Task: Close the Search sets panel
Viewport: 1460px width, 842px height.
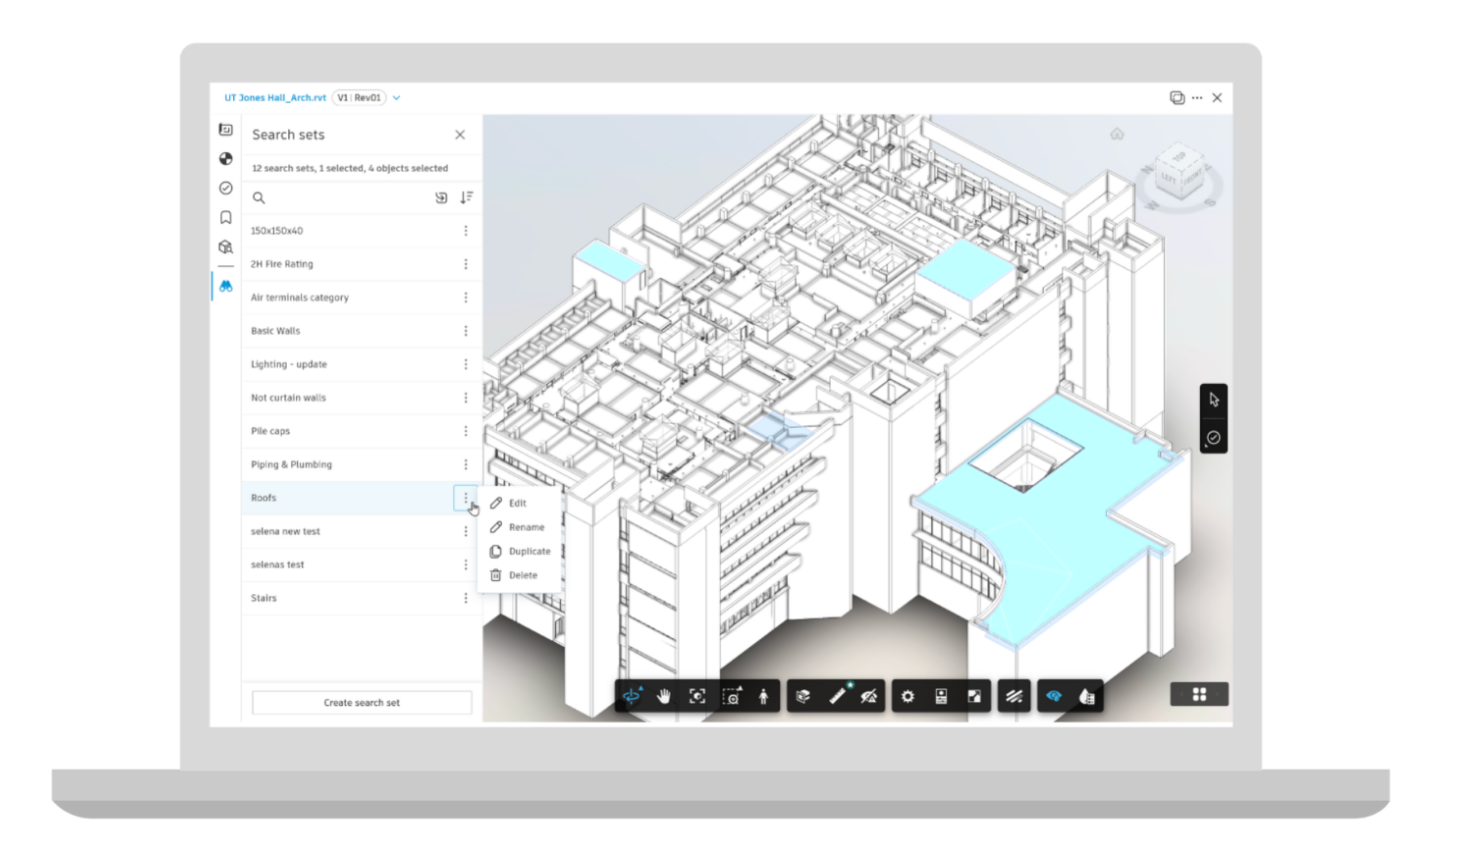Action: point(460,135)
